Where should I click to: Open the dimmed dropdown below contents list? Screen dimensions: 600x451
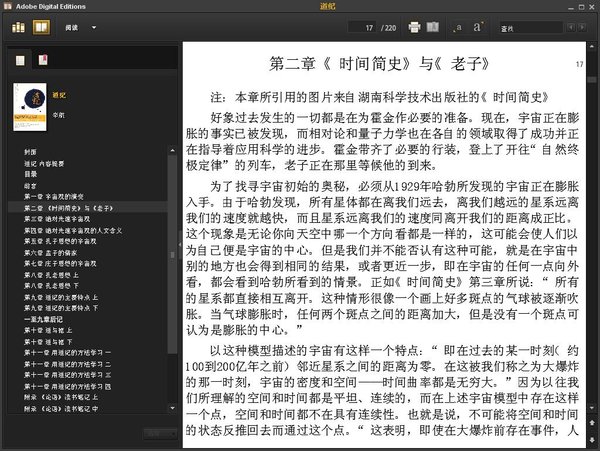[160, 434]
